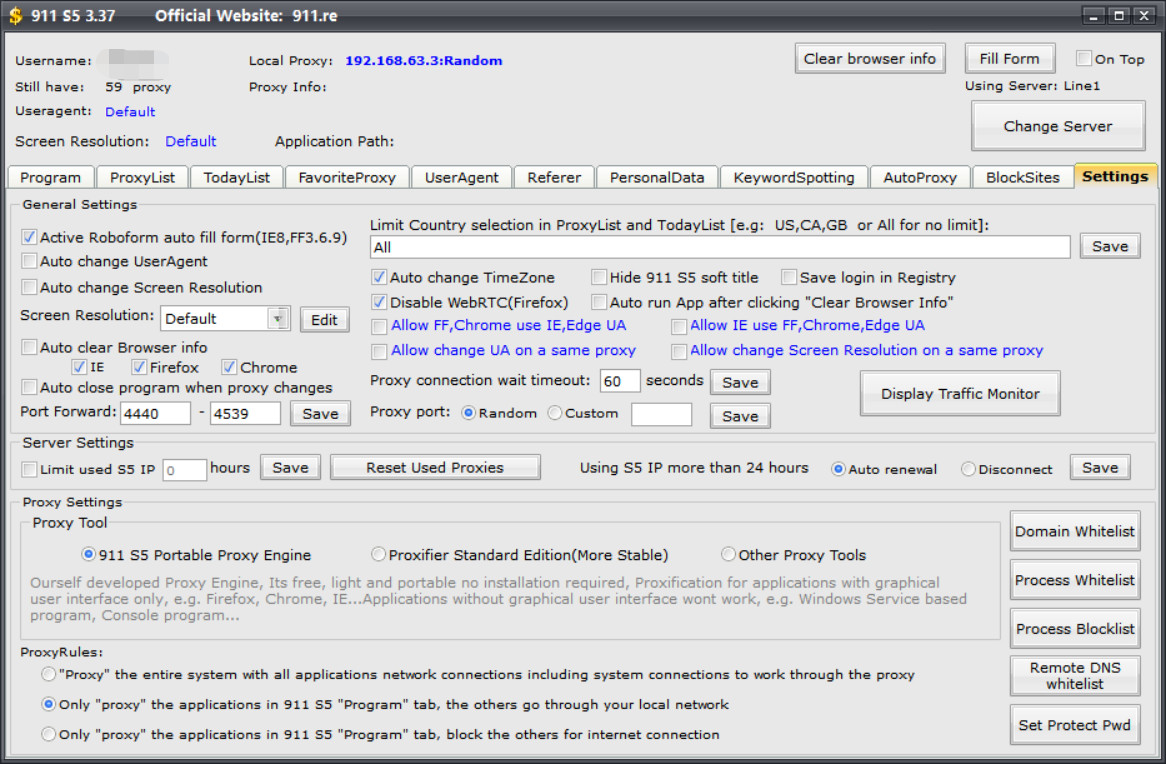Switch to KeywordSpotting tab

pyautogui.click(x=793, y=177)
